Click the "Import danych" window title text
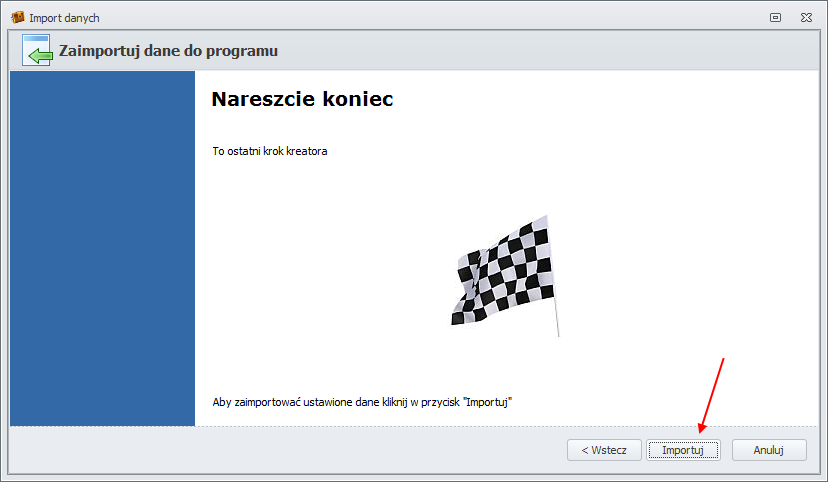Viewport: 828px width, 482px height. pyautogui.click(x=64, y=18)
